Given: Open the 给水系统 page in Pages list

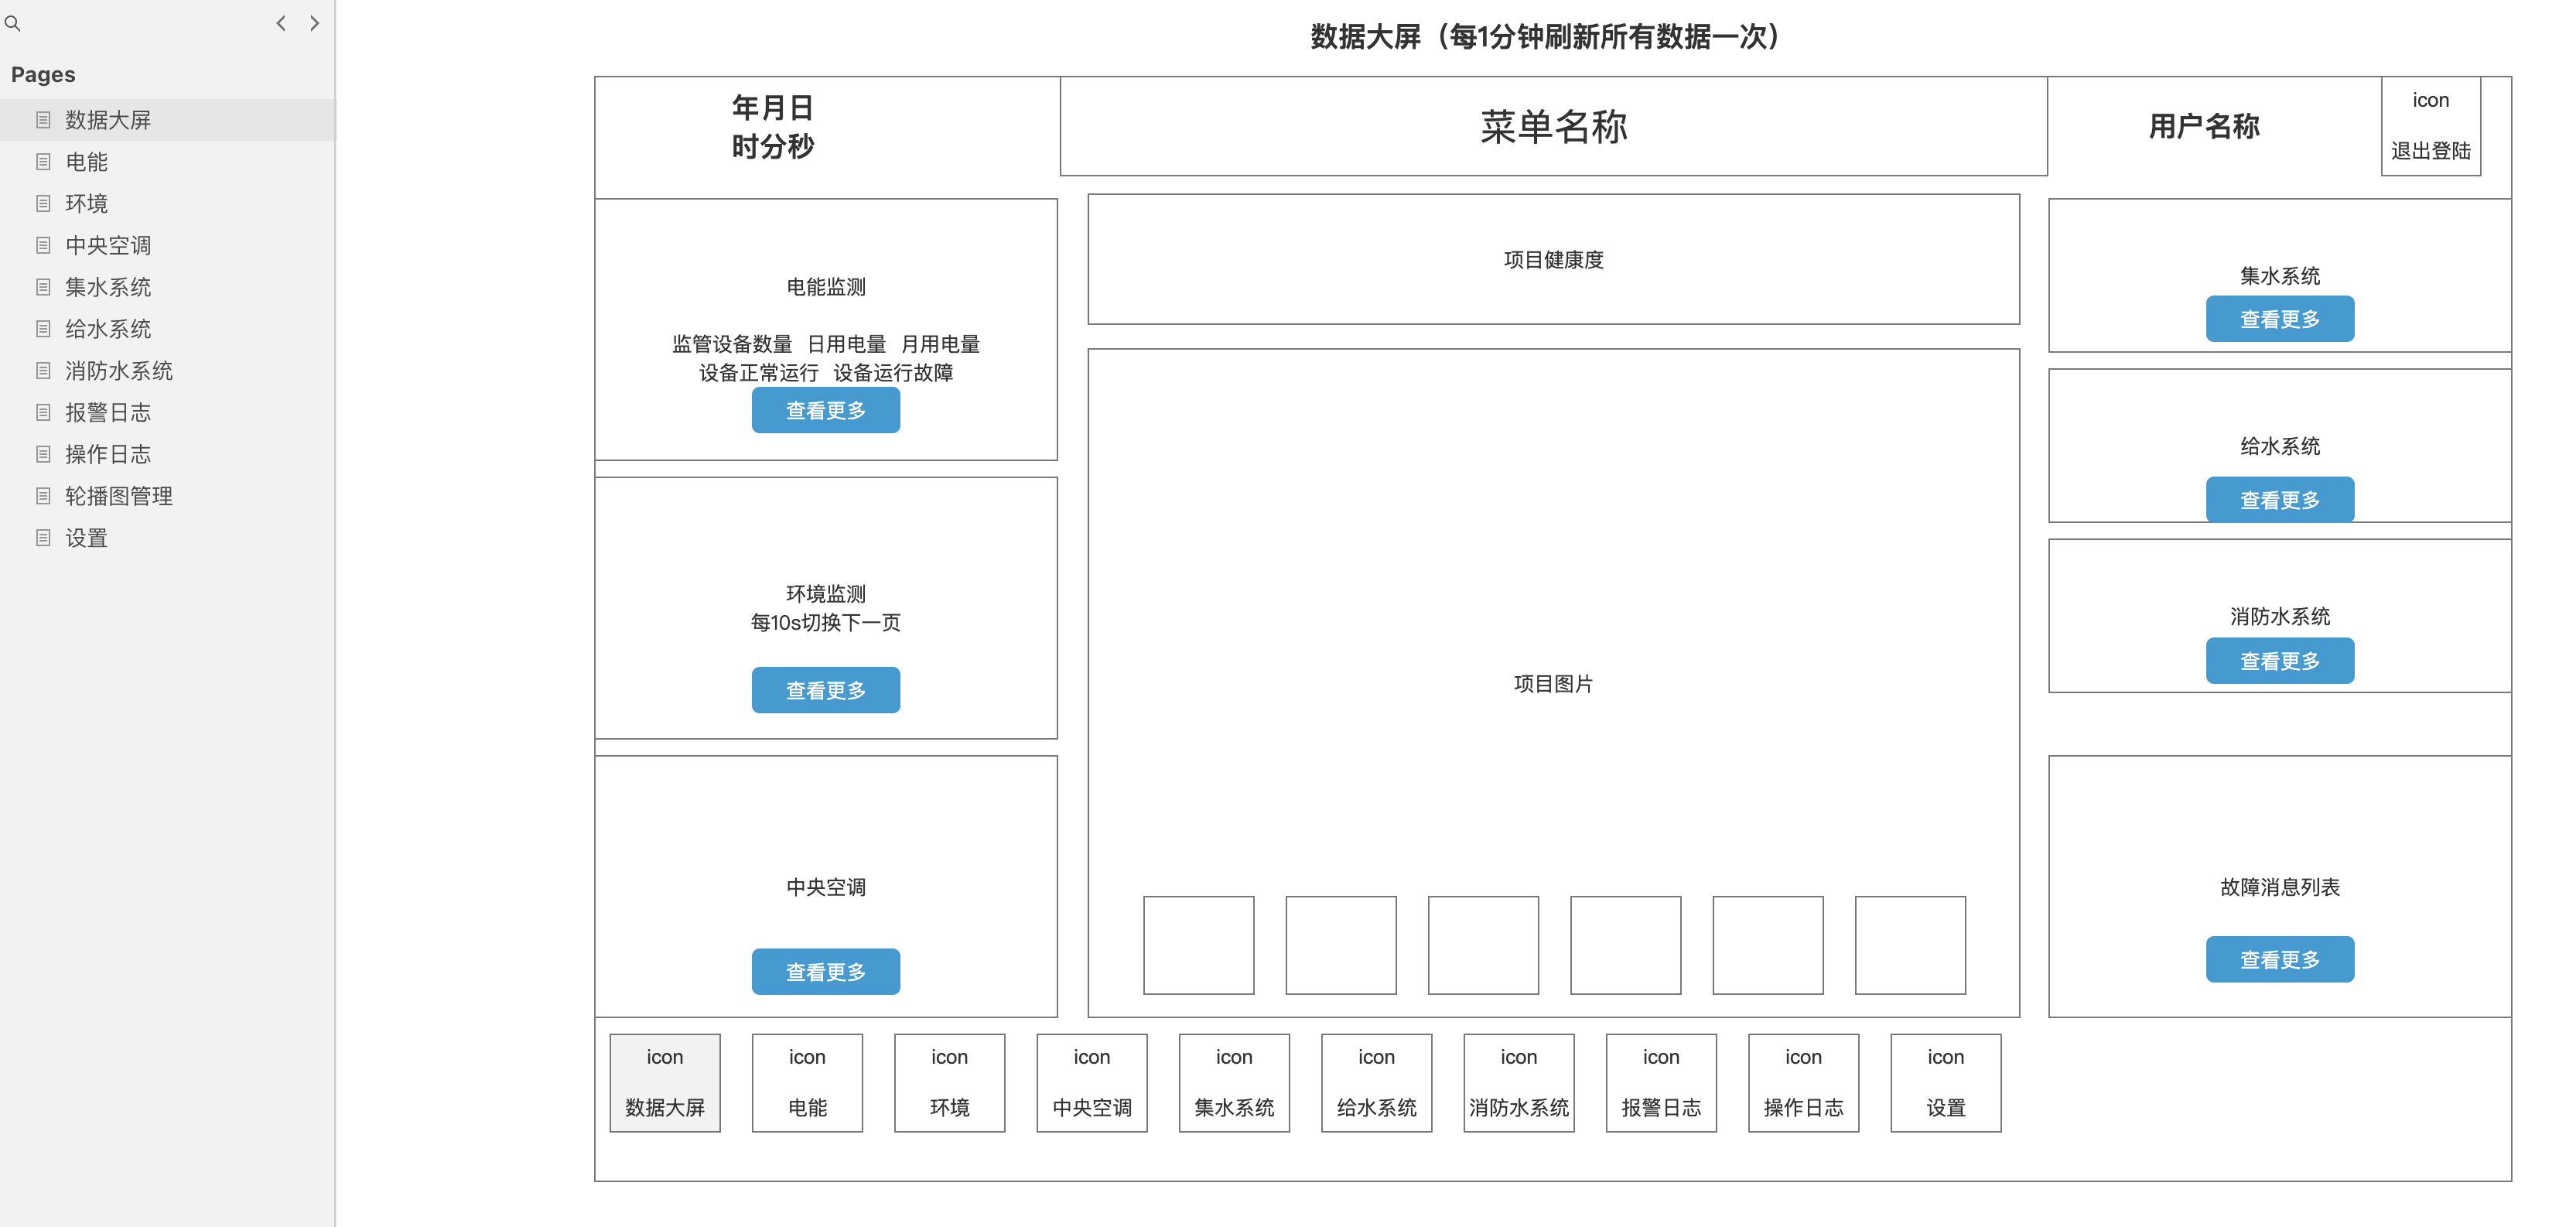Looking at the screenshot, I should click(168, 329).
